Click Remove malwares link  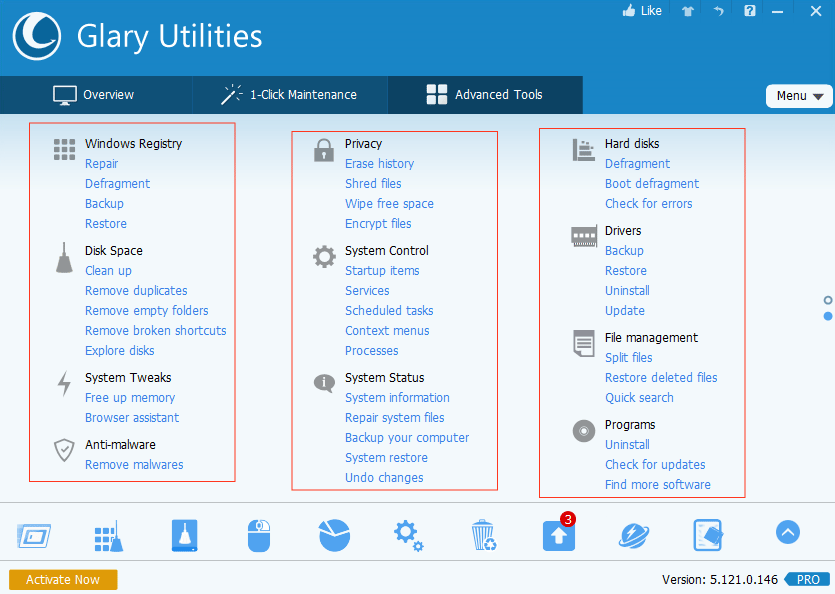click(134, 465)
